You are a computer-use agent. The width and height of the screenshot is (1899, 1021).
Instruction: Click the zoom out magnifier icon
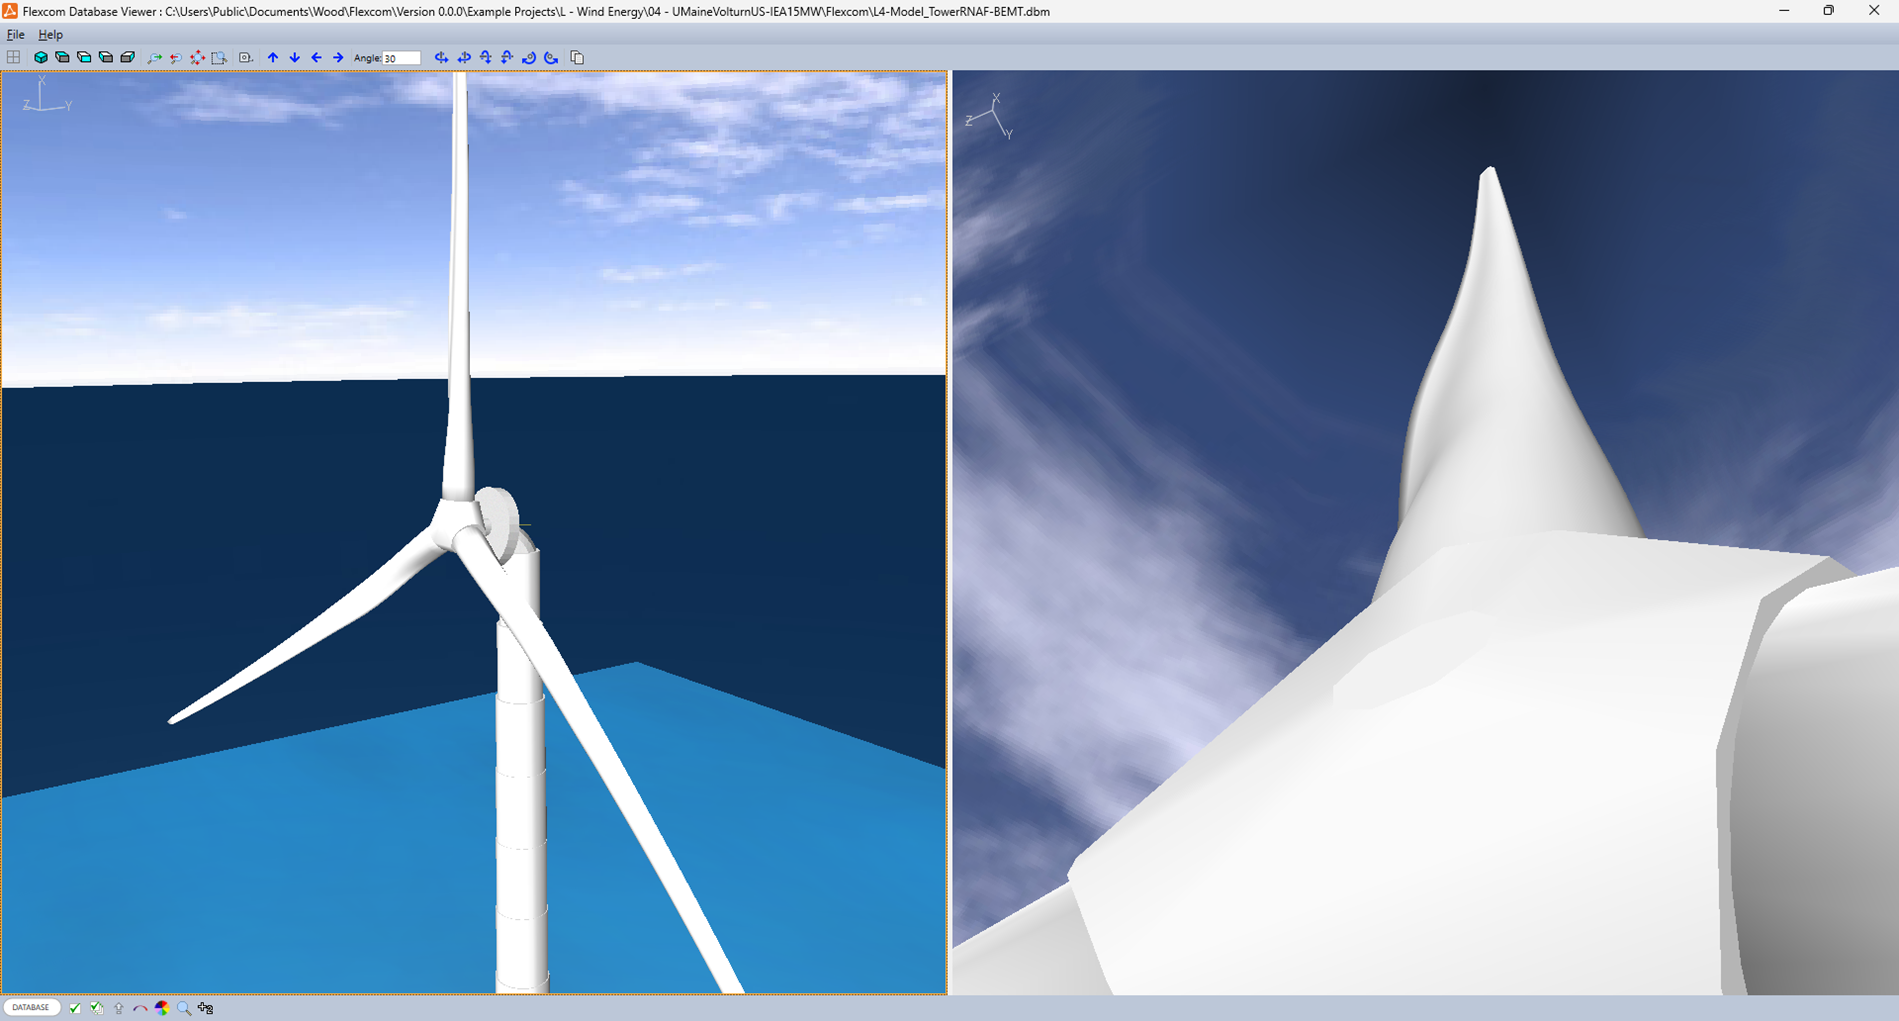(x=176, y=58)
